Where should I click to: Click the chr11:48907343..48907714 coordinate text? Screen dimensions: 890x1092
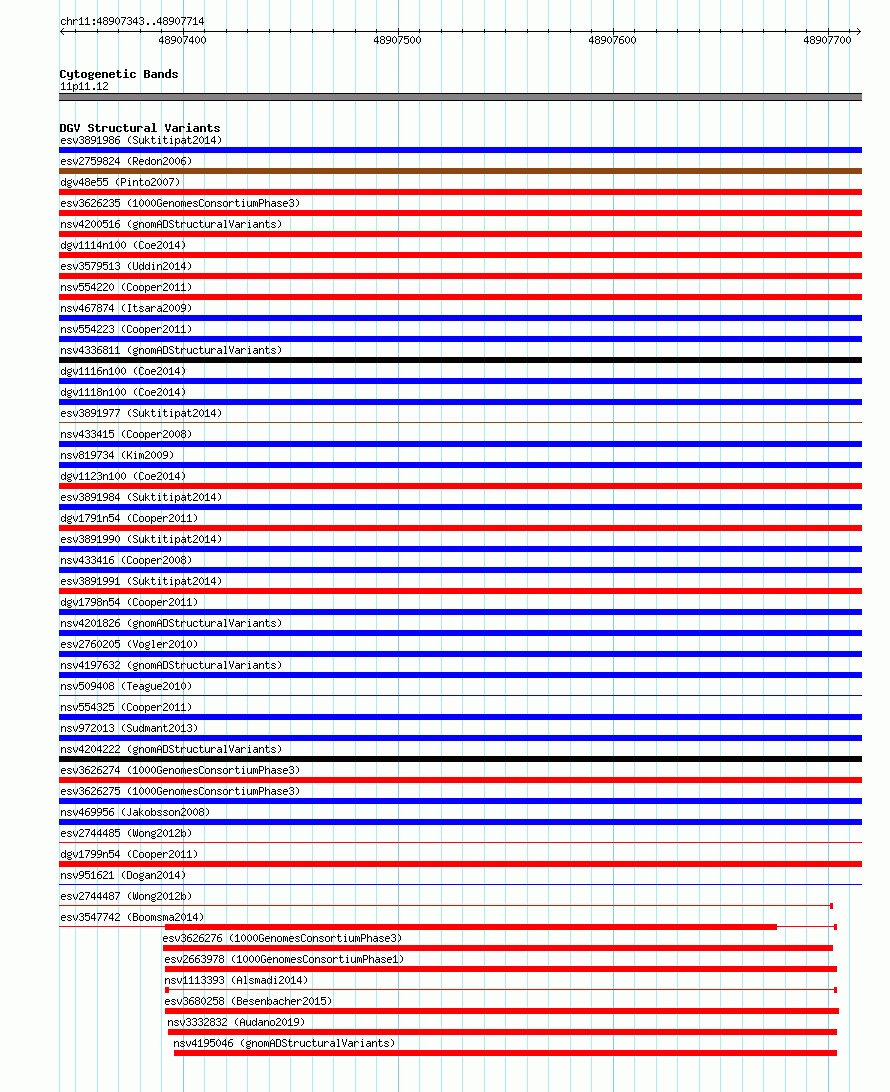[x=132, y=22]
